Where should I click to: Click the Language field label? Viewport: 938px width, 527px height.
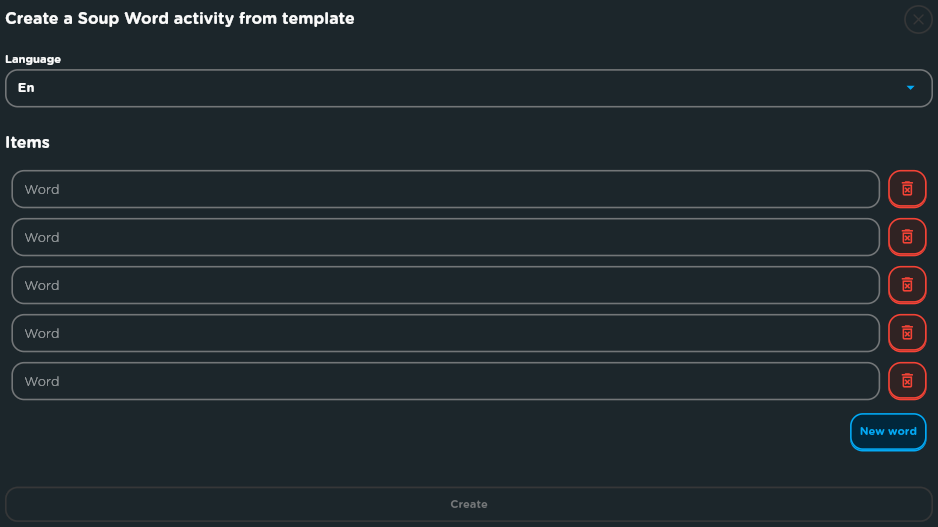33,59
